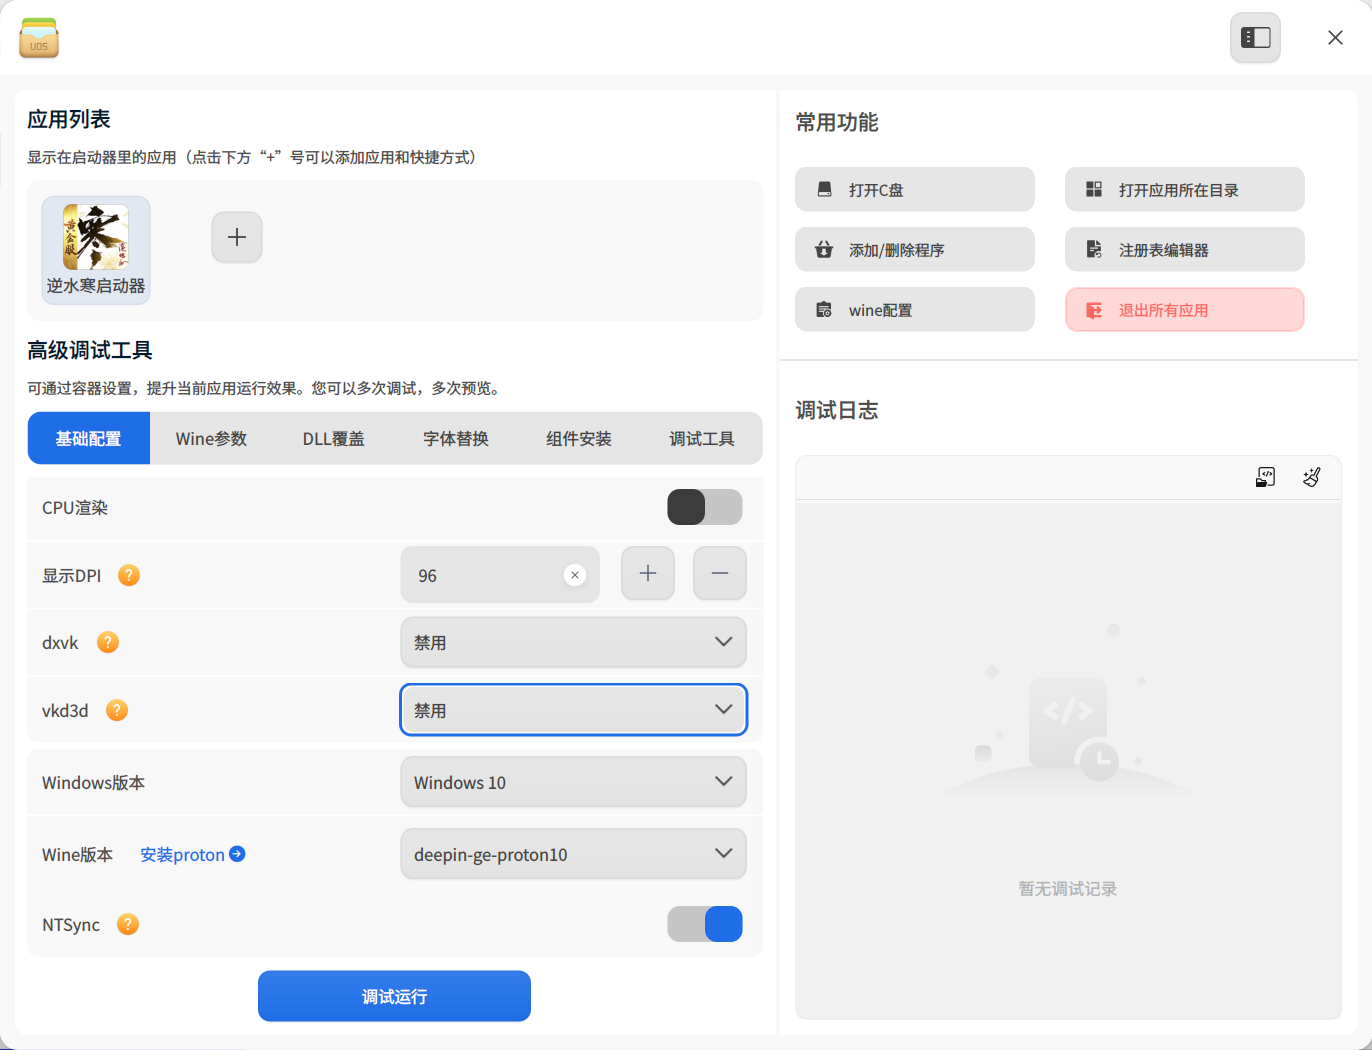This screenshot has height=1050, width=1372.
Task: Click the 显示DPI input field showing 96
Action: coord(500,575)
